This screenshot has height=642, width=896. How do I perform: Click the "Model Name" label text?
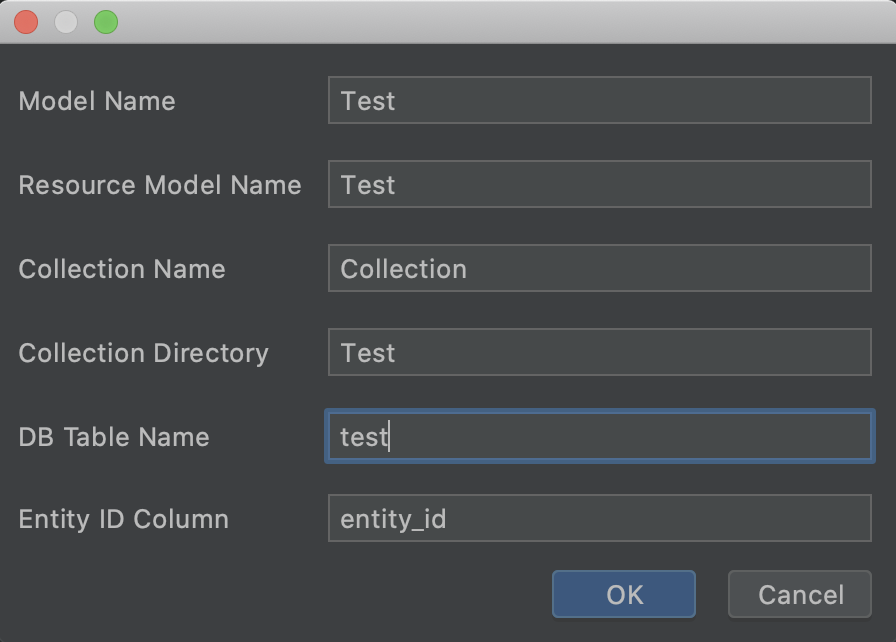point(97,101)
